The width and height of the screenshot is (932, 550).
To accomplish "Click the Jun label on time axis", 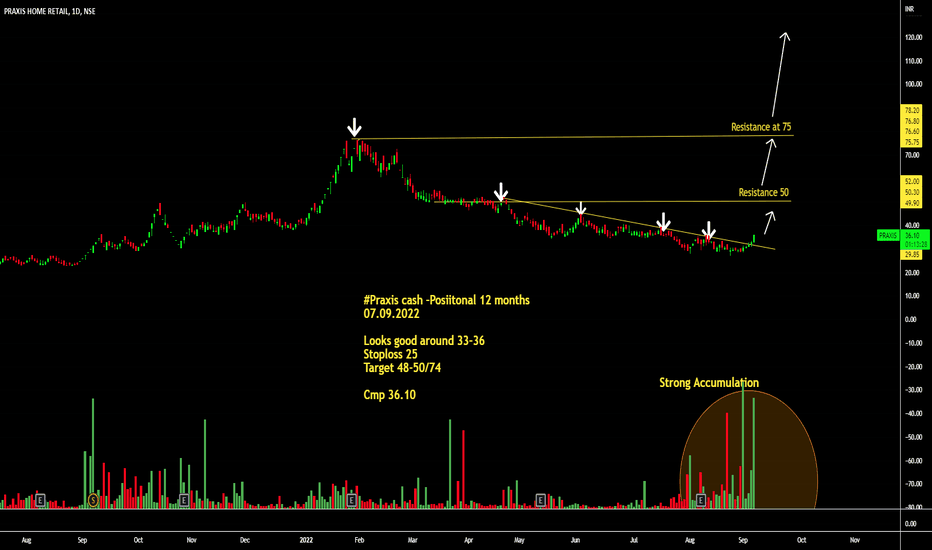I will 575,540.
